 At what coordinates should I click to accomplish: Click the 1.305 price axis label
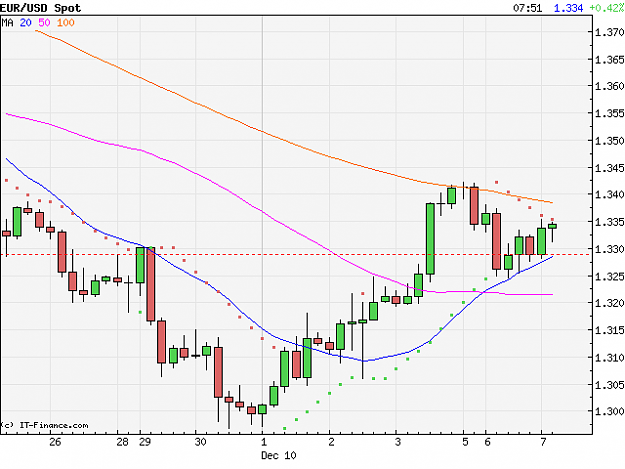pyautogui.click(x=609, y=385)
